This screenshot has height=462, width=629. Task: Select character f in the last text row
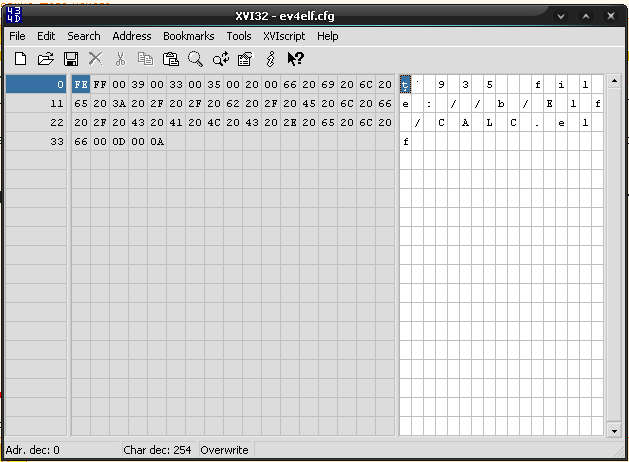pyautogui.click(x=406, y=142)
